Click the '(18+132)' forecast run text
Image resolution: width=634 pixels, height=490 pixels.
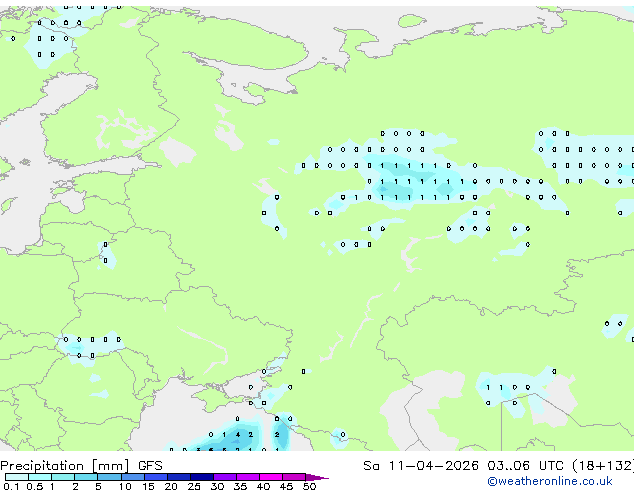click(603, 466)
